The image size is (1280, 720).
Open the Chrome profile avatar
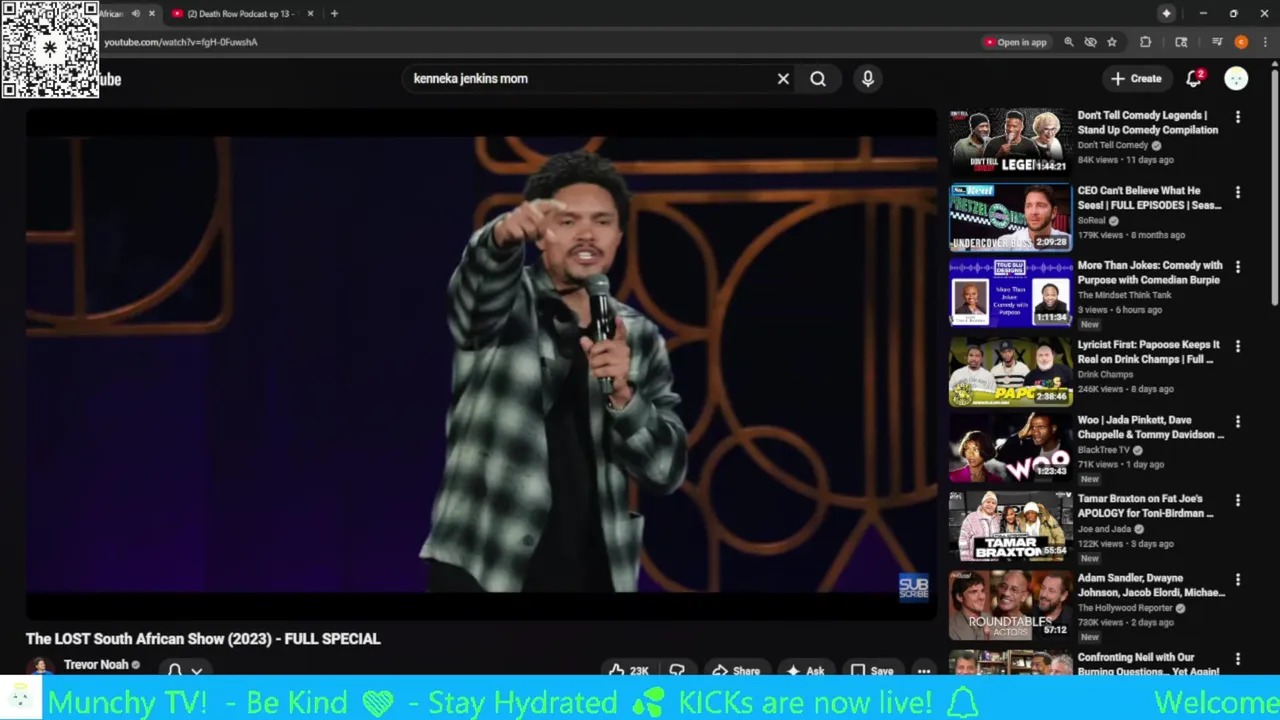[1241, 42]
